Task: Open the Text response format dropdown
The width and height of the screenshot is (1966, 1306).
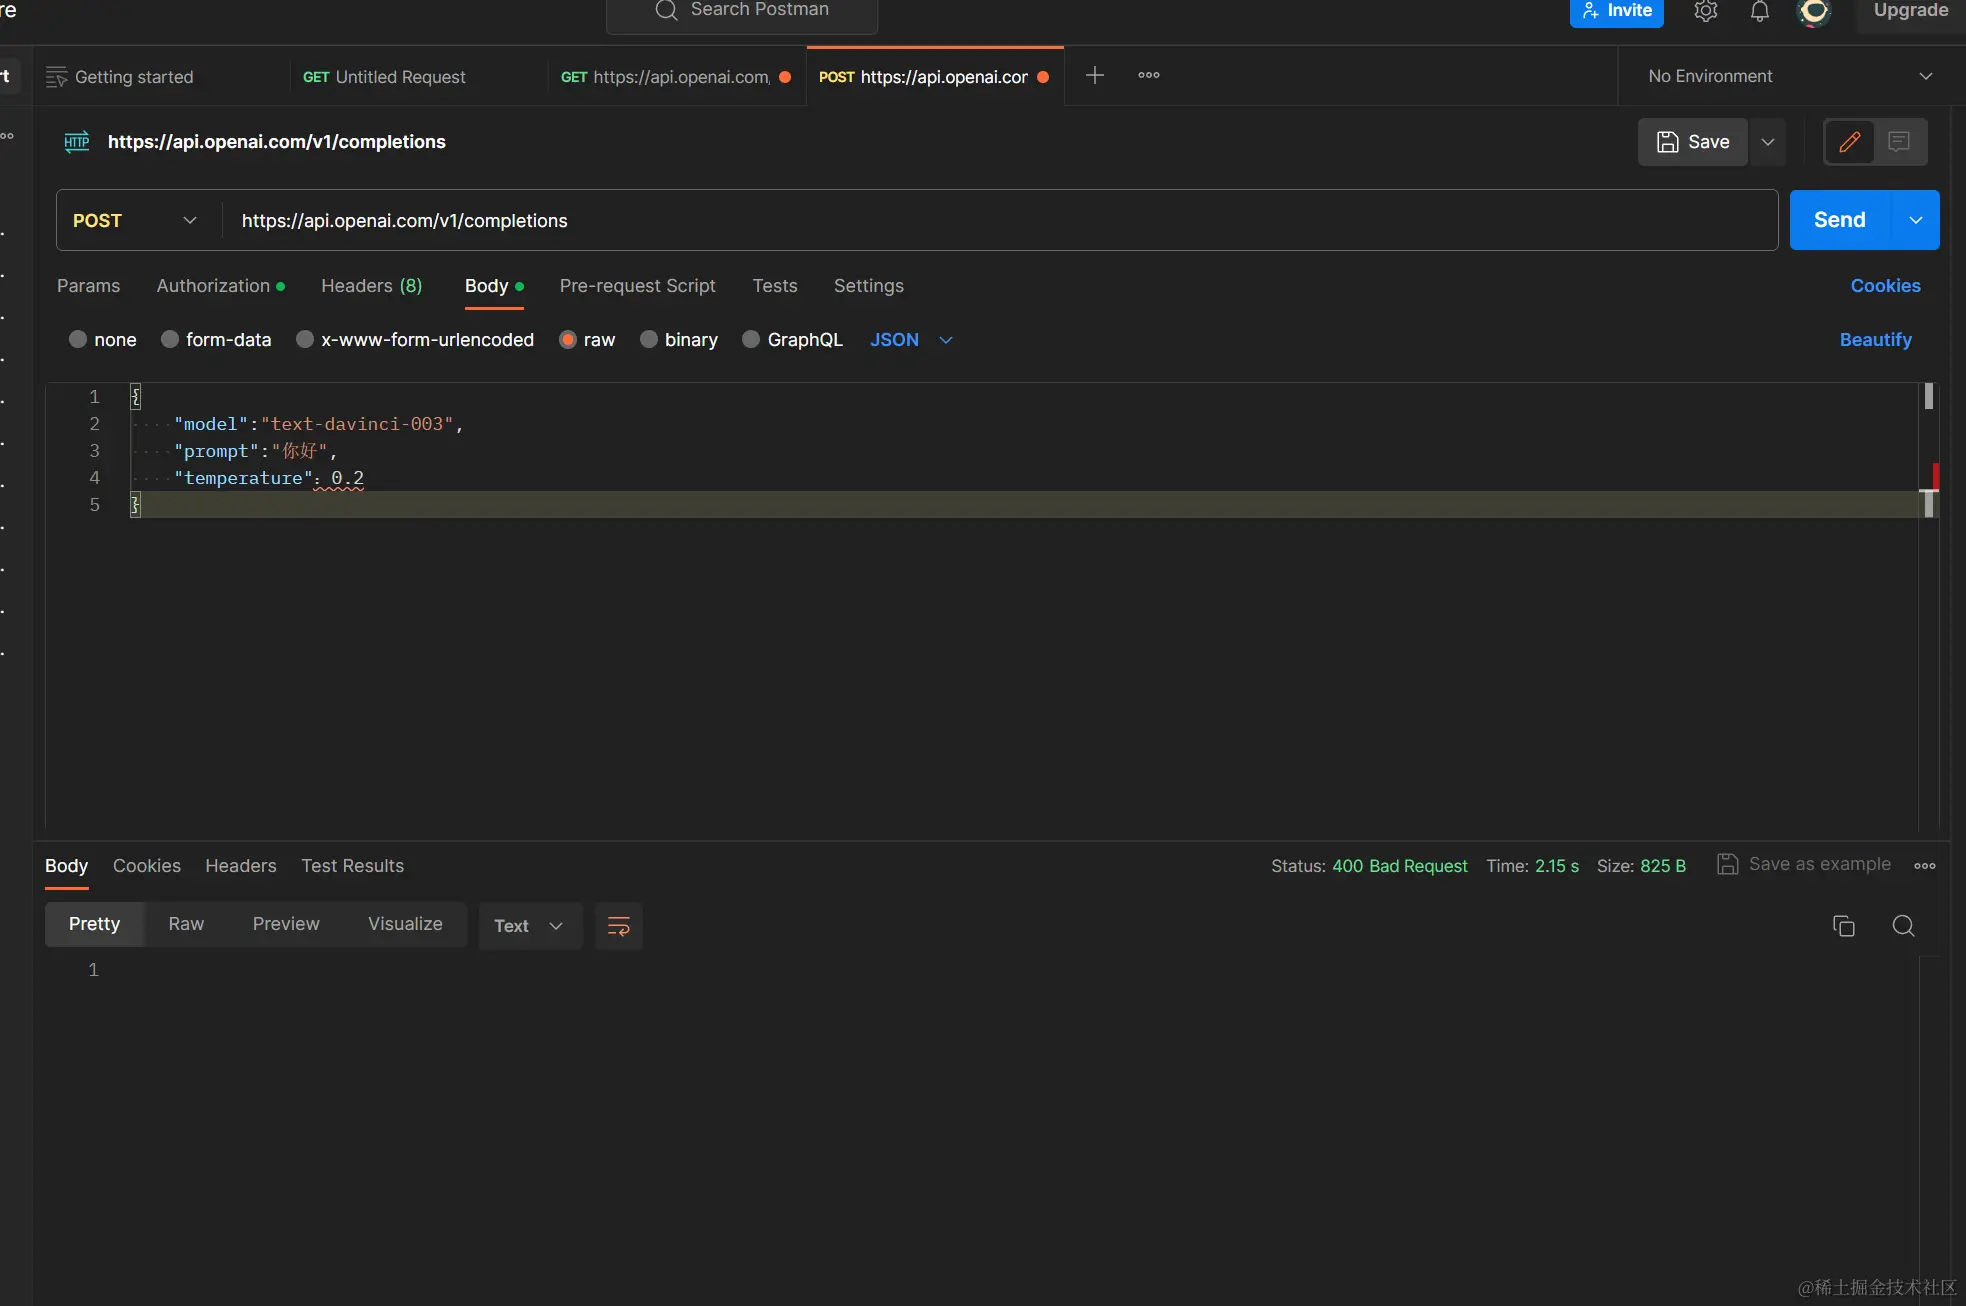Action: pyautogui.click(x=530, y=926)
